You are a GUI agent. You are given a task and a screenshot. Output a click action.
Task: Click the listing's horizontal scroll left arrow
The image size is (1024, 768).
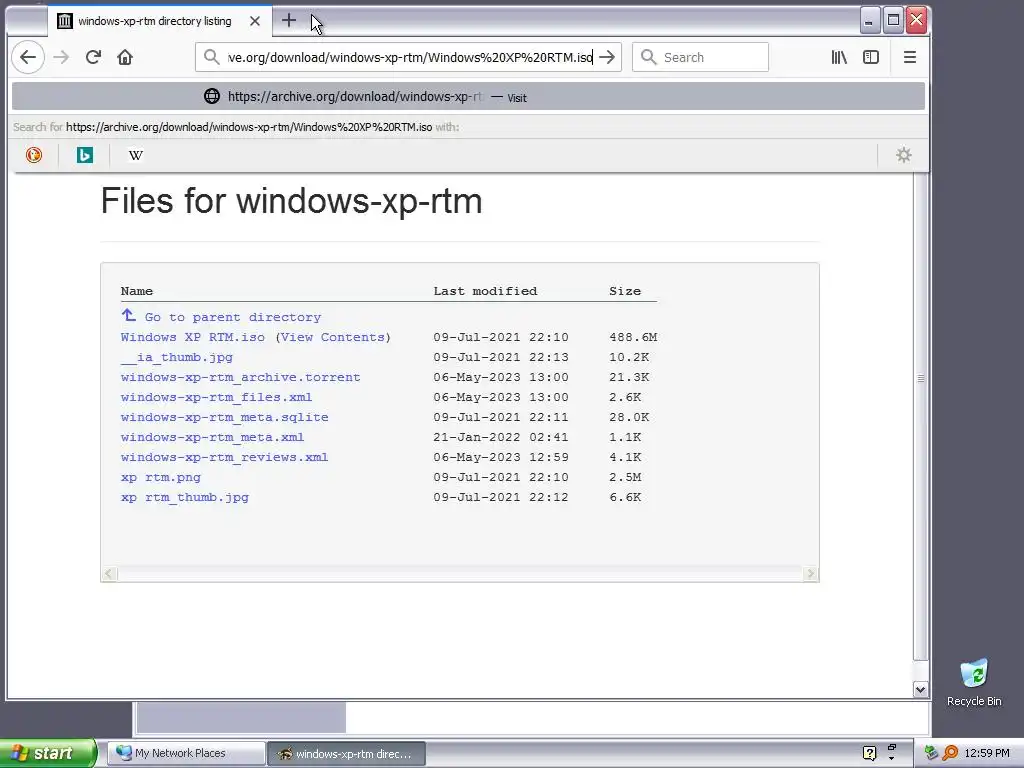[109, 574]
